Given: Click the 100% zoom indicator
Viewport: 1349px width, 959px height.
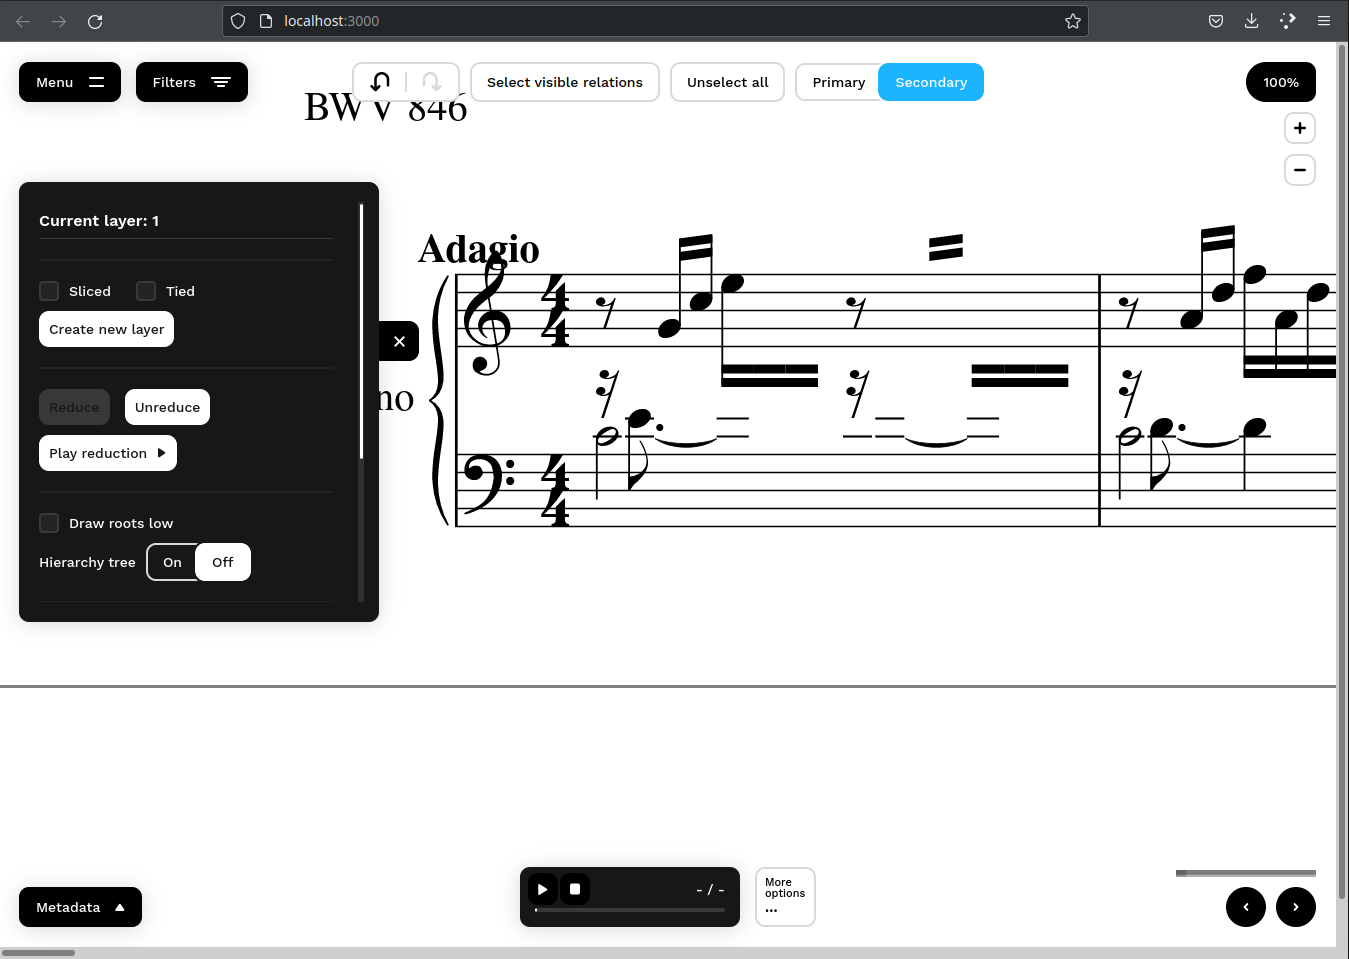Looking at the screenshot, I should pos(1281,82).
